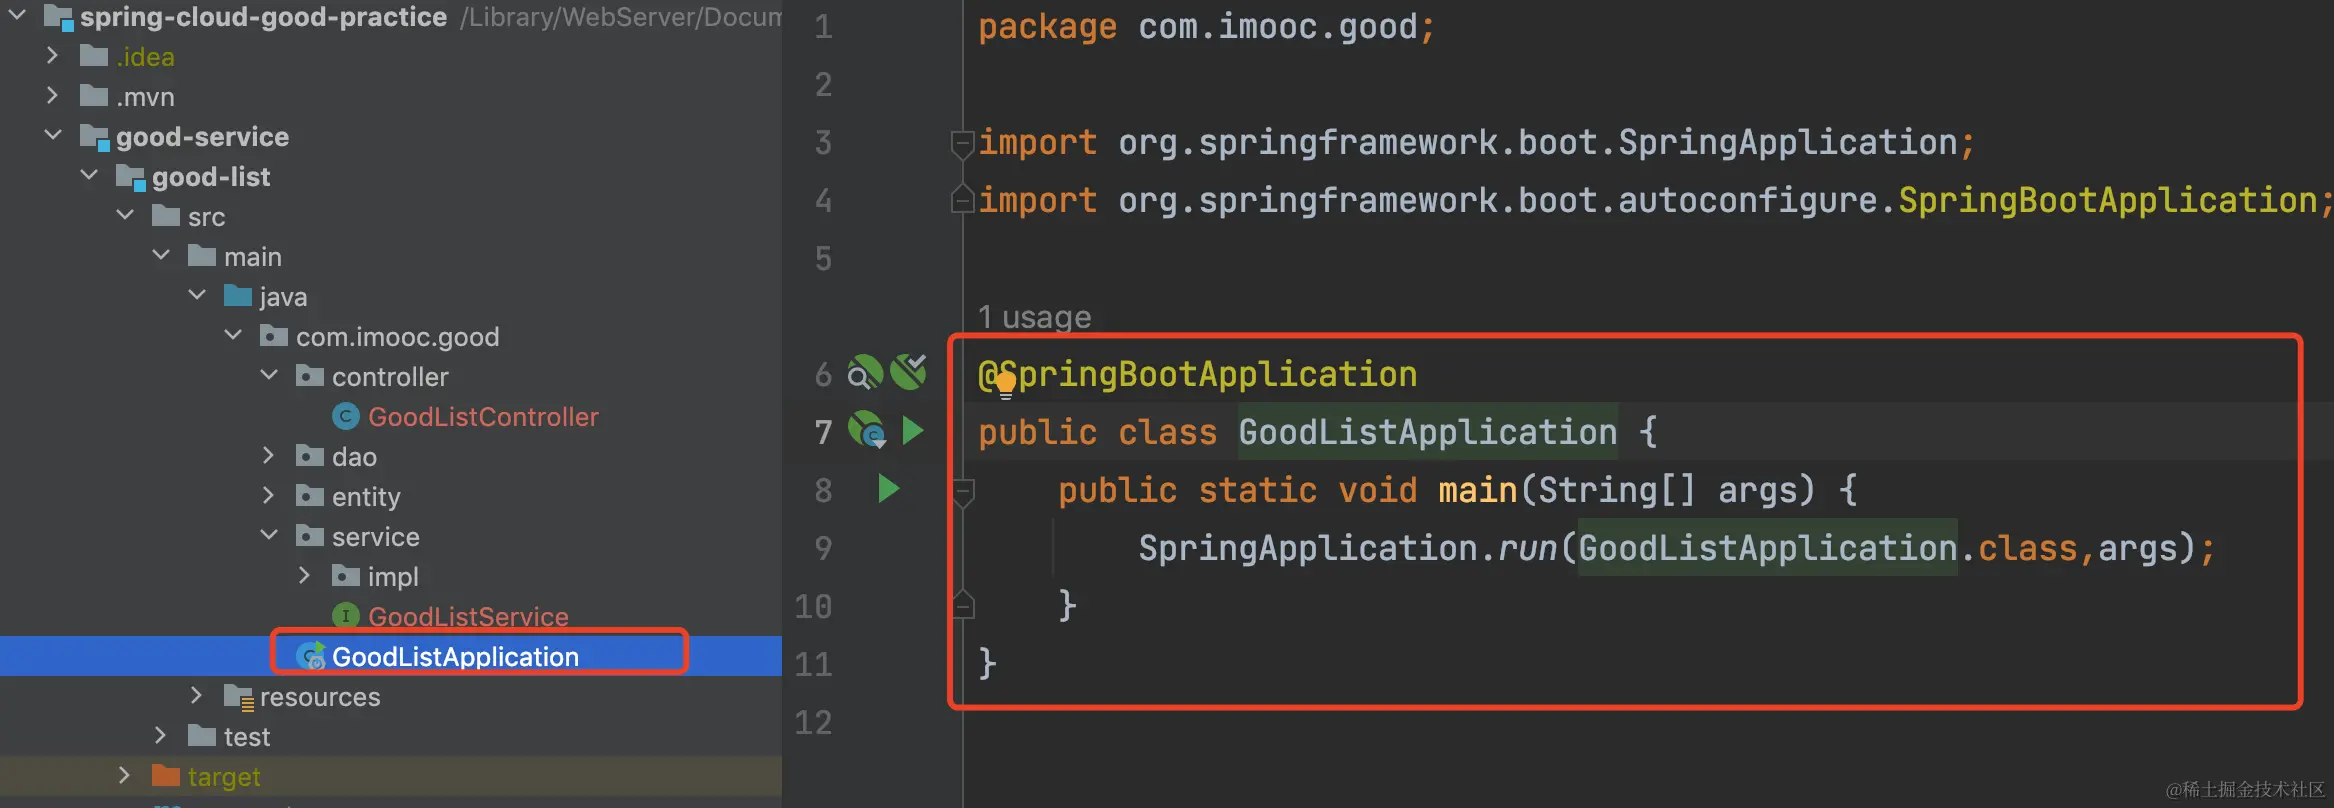Toggle the fold marker on main method line
Screen dimensions: 2334x808
tap(963, 490)
